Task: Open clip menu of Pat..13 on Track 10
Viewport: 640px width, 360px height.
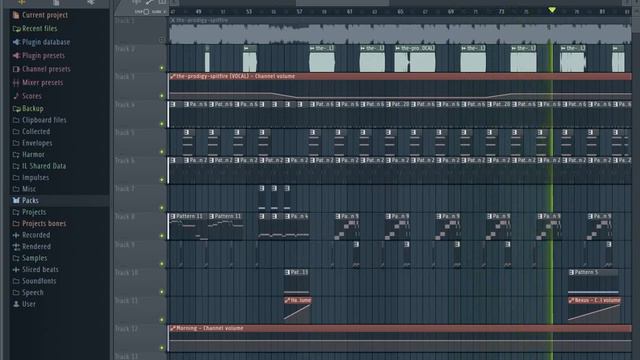Action: pyautogui.click(x=287, y=272)
